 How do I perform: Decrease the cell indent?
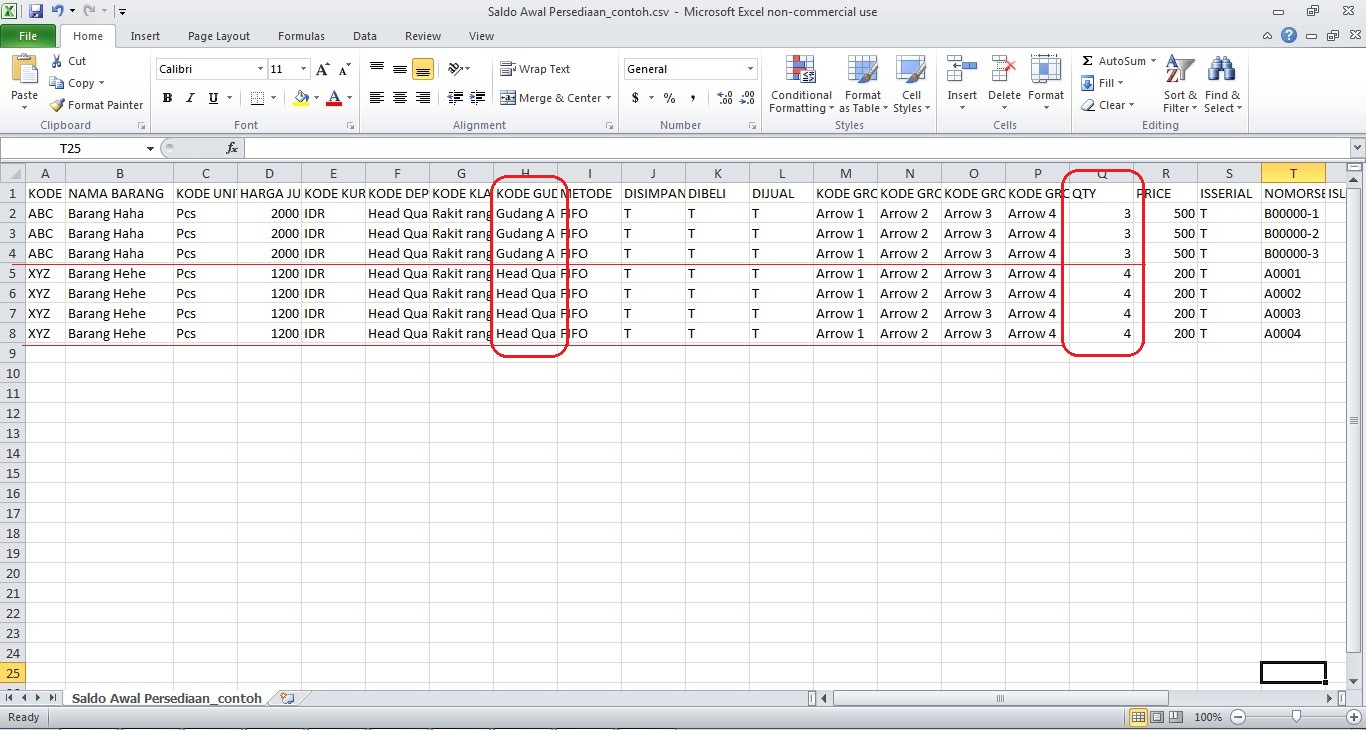tap(456, 98)
